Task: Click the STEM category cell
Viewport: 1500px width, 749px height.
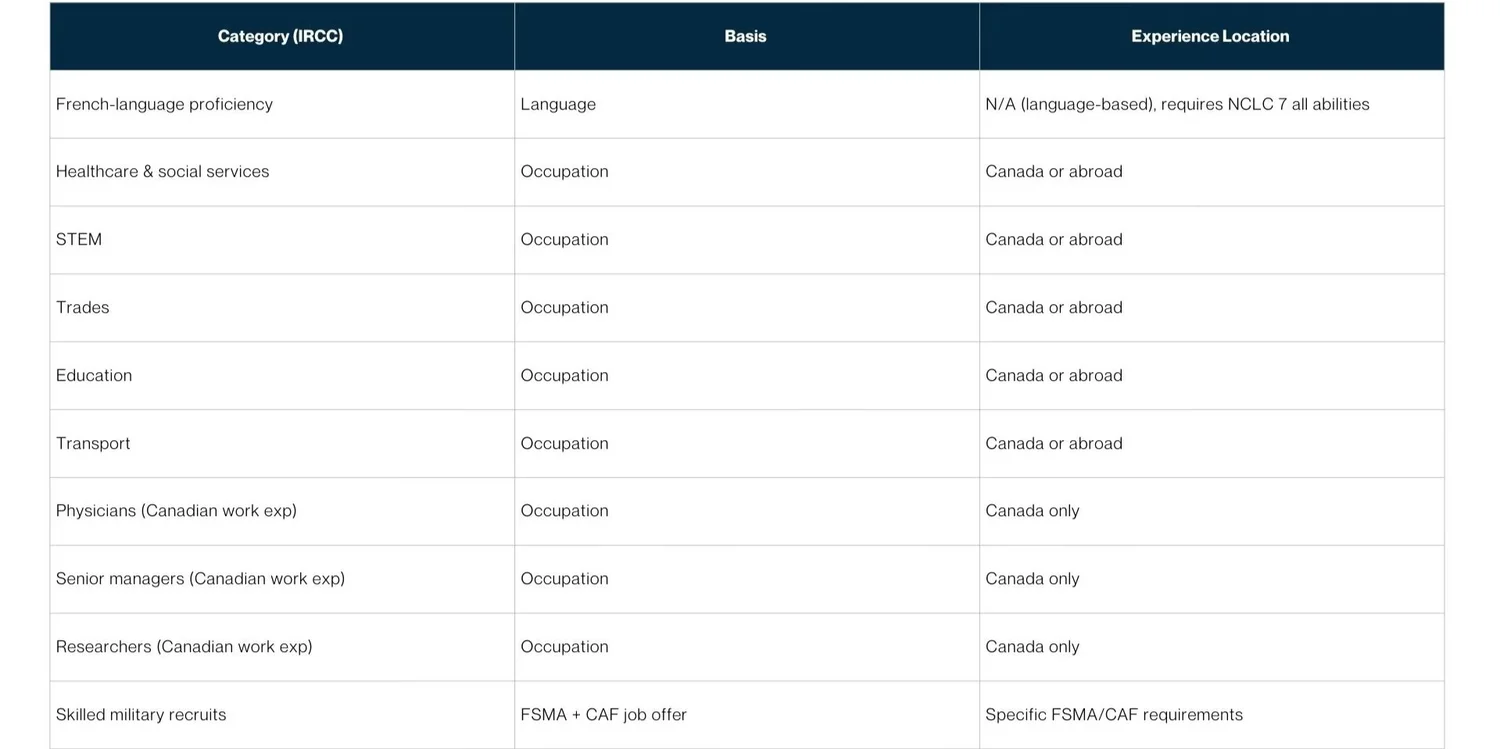Action: [x=281, y=240]
